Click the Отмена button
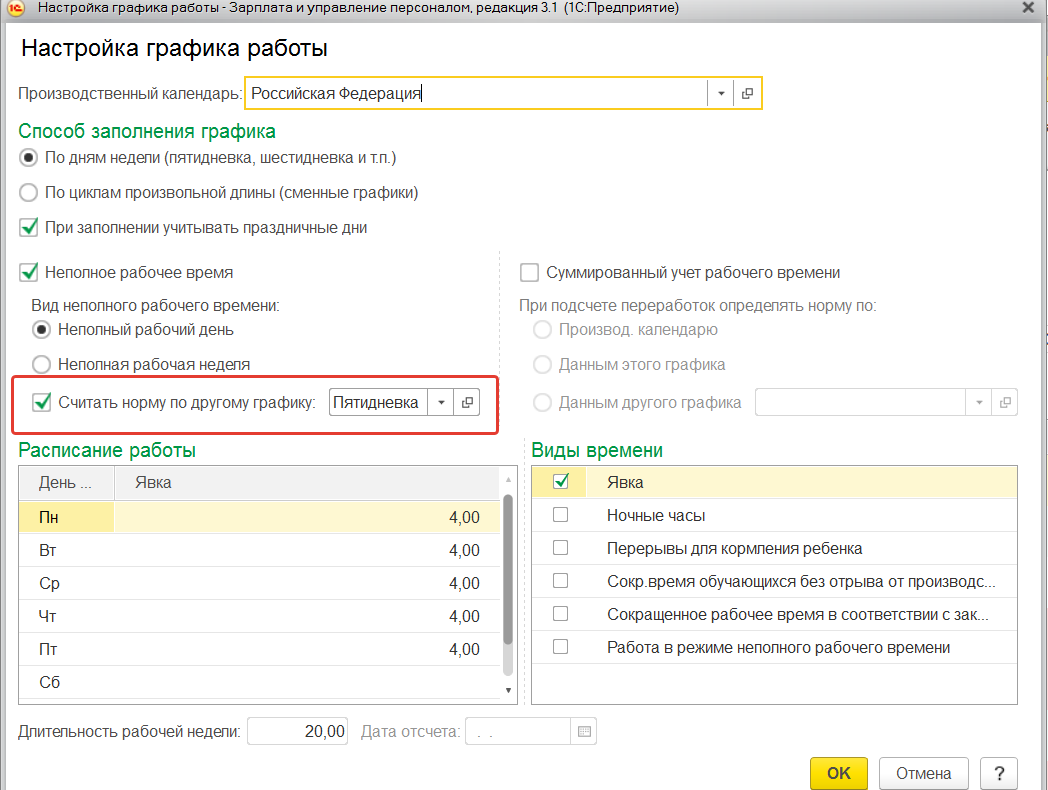1048x790 pixels. pos(924,773)
